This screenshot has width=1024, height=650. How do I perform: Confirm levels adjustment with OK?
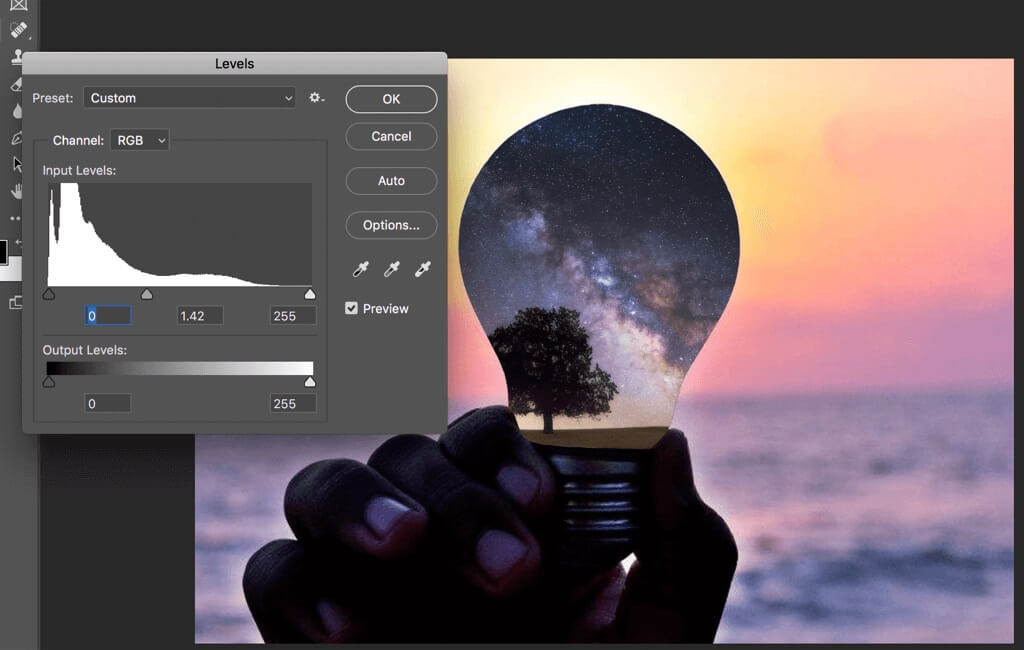click(391, 99)
